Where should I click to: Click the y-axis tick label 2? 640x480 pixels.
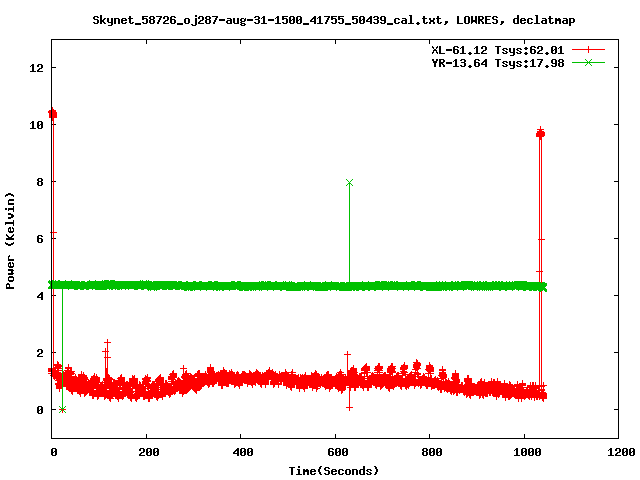pyautogui.click(x=40, y=353)
